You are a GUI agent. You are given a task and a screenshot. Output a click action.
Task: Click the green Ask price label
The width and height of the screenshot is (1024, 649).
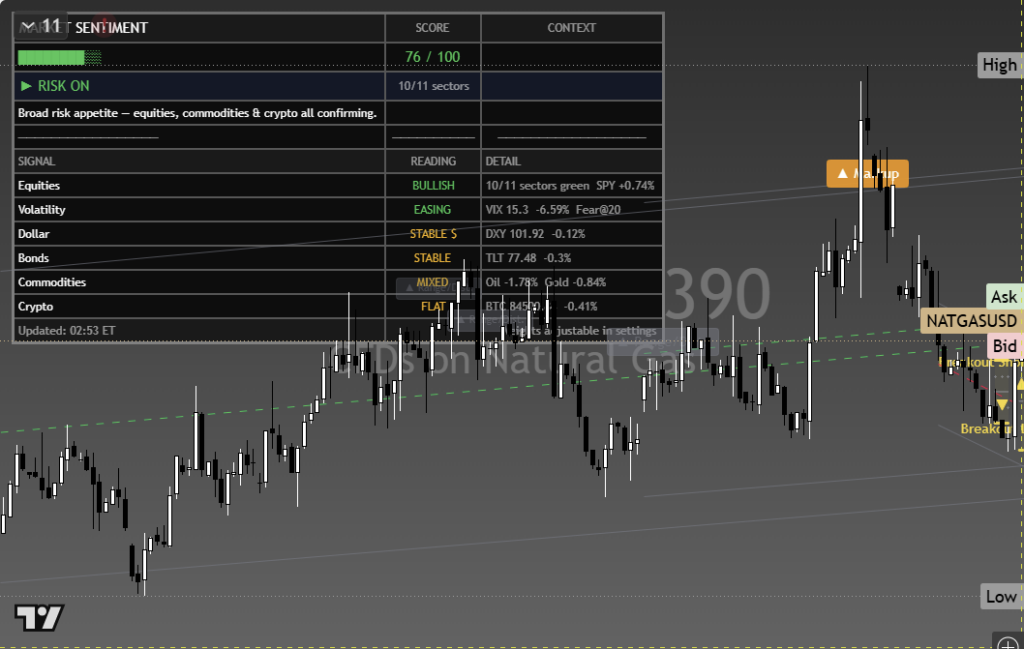pos(1004,297)
